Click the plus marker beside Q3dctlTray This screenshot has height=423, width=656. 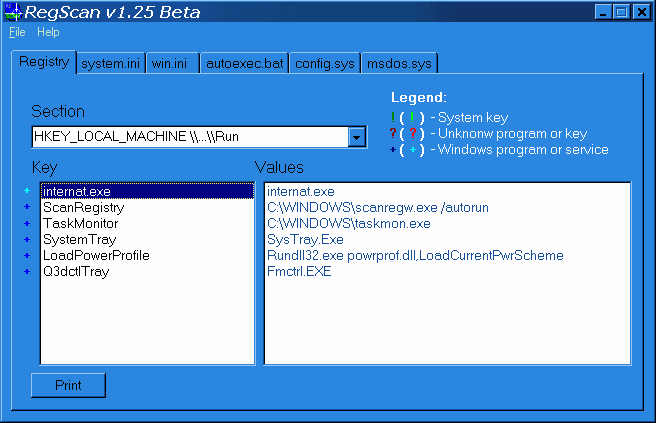click(x=27, y=272)
